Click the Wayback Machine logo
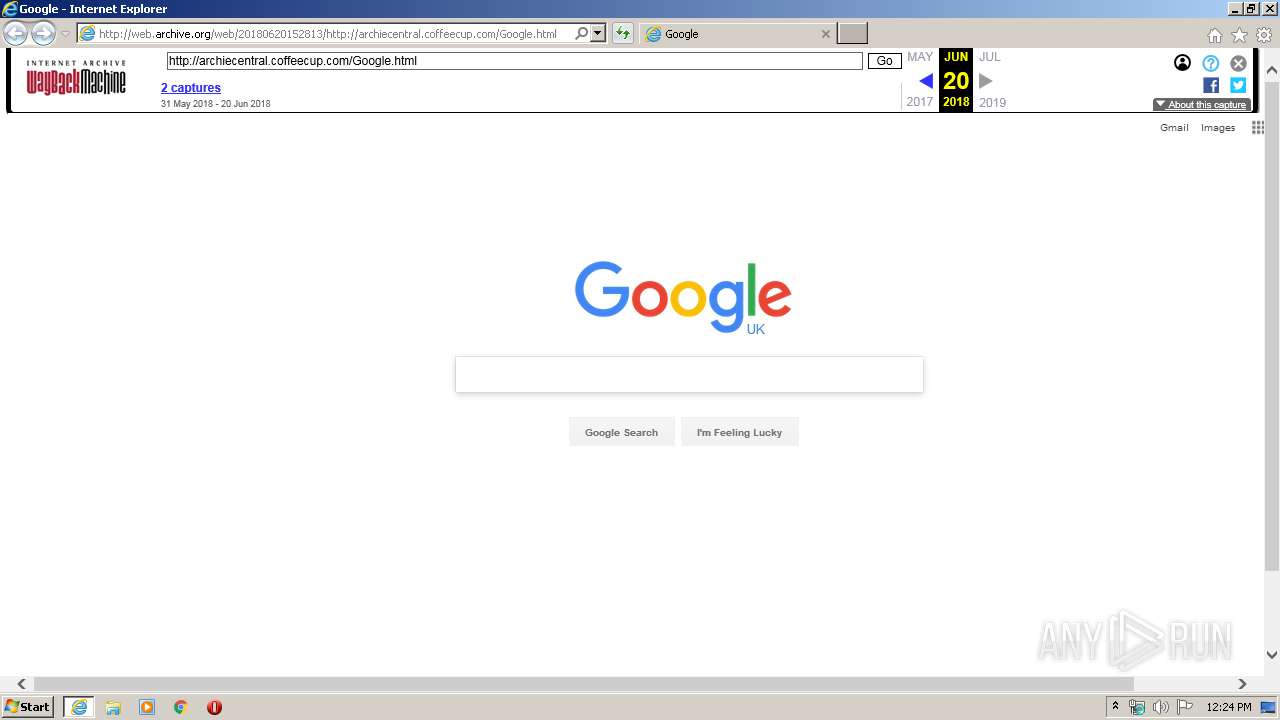The image size is (1280, 720). point(76,77)
